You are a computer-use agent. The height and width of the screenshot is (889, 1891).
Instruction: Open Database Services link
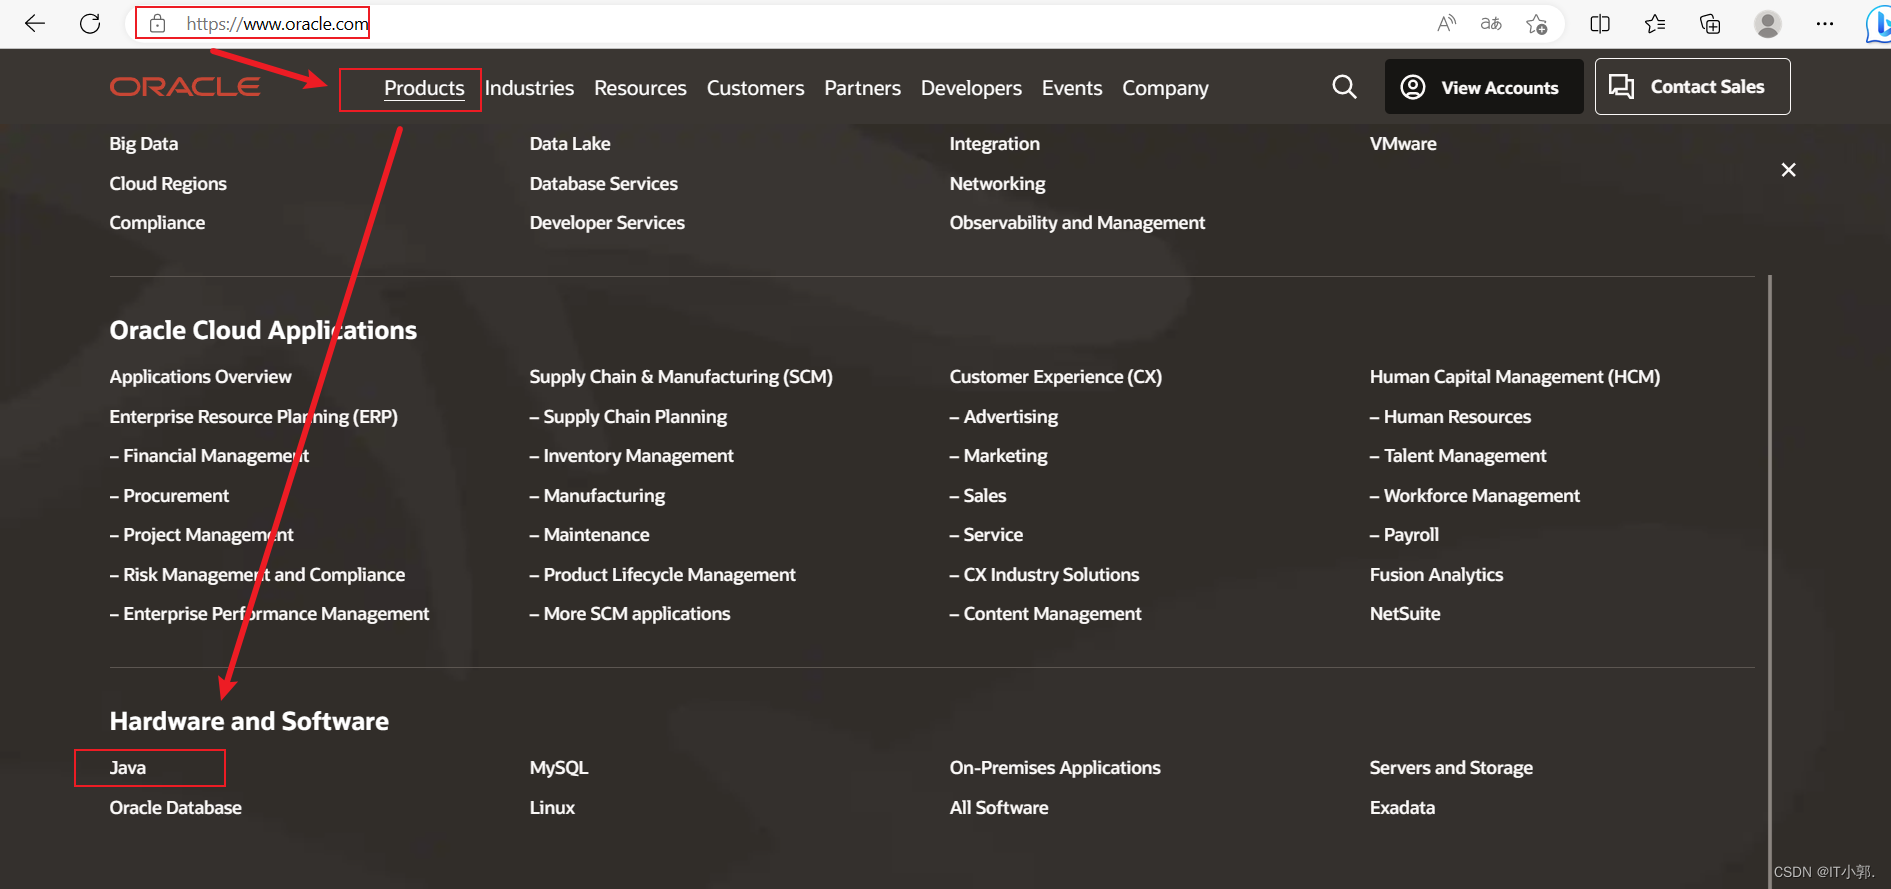tap(604, 184)
